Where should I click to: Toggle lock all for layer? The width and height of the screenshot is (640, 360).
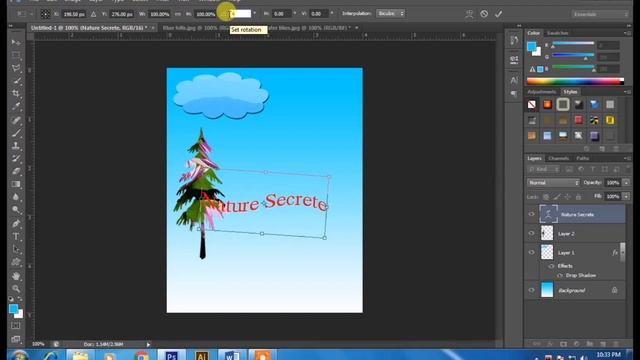point(578,197)
